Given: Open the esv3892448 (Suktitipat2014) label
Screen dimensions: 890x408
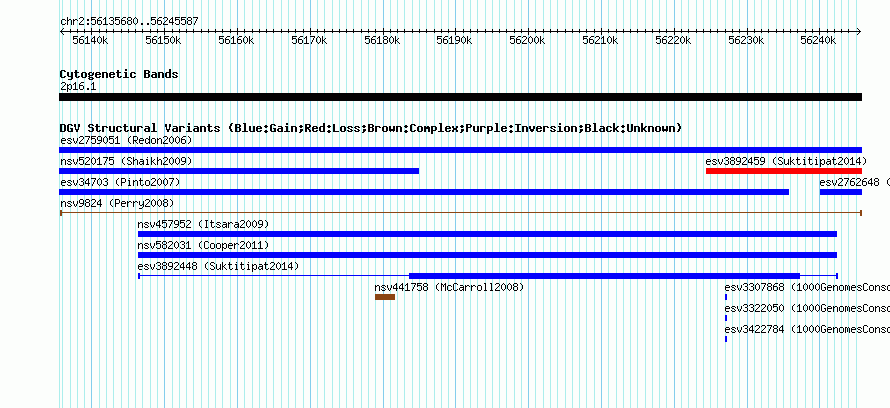Looking at the screenshot, I should pyautogui.click(x=218, y=266).
